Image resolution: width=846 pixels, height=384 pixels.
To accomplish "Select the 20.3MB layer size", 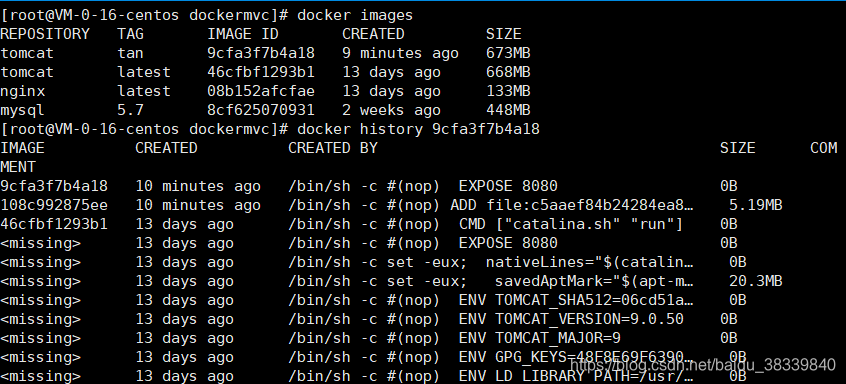I will 755,282.
